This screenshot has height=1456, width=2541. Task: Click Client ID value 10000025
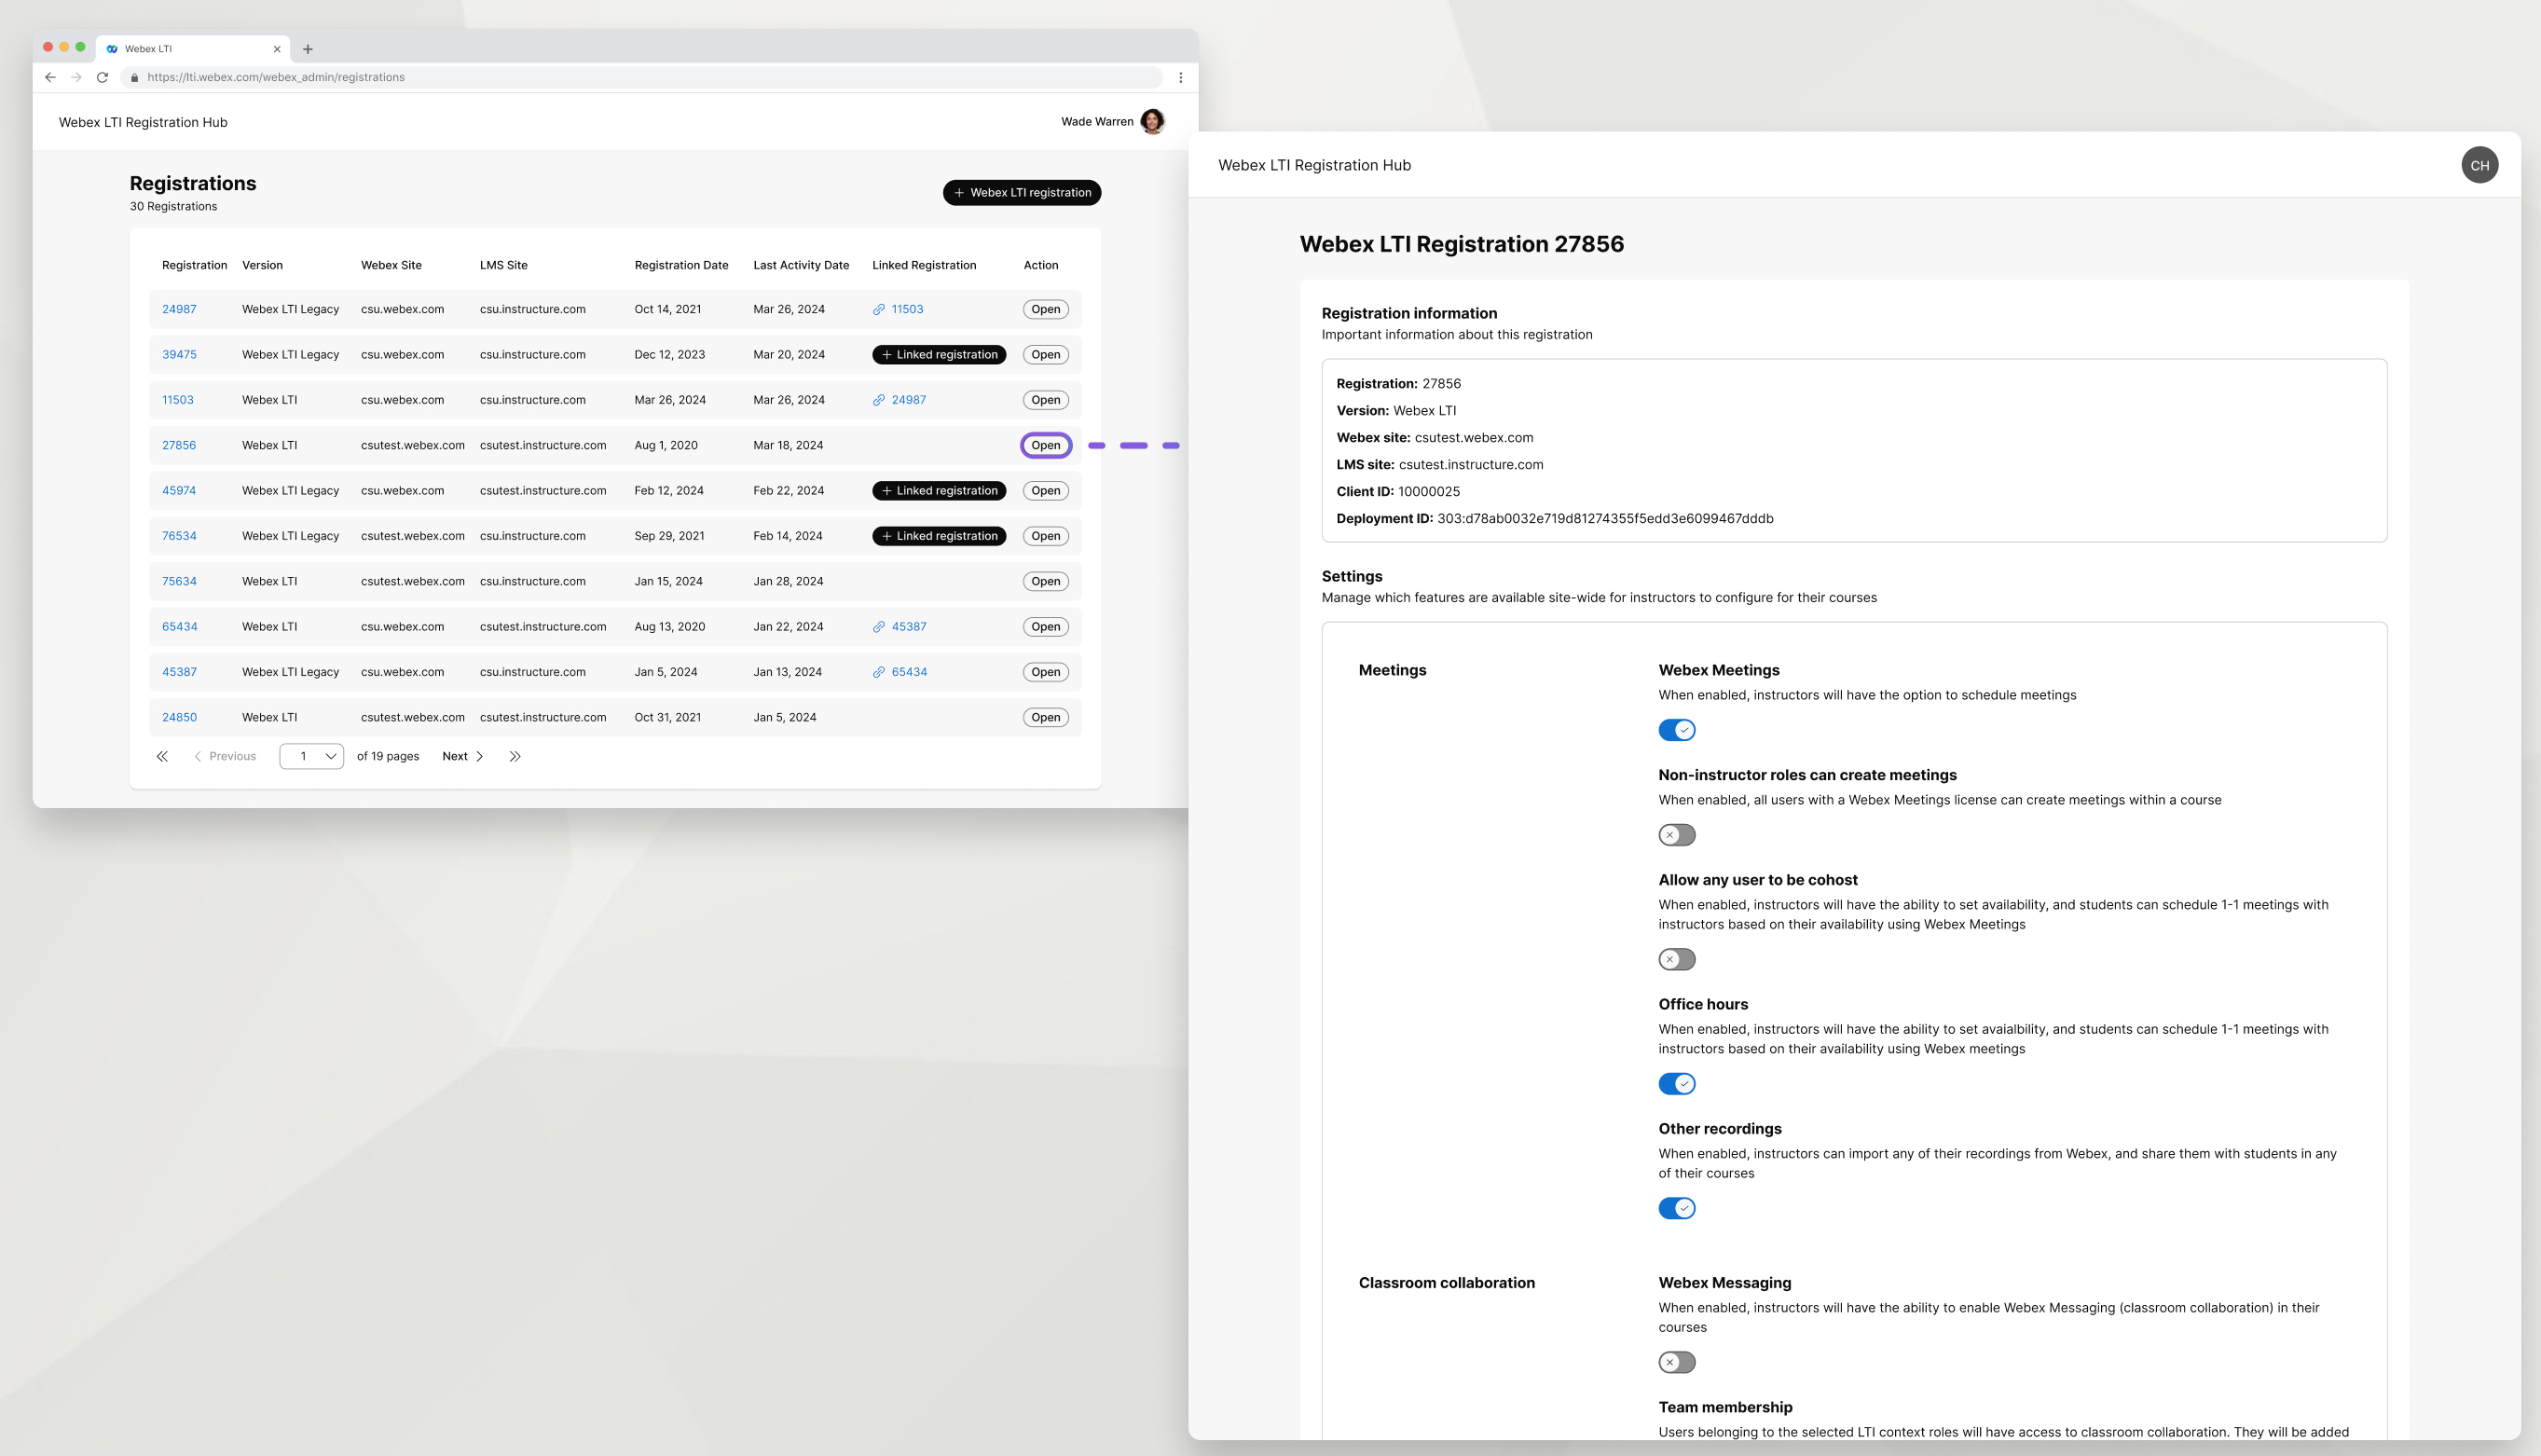1429,491
